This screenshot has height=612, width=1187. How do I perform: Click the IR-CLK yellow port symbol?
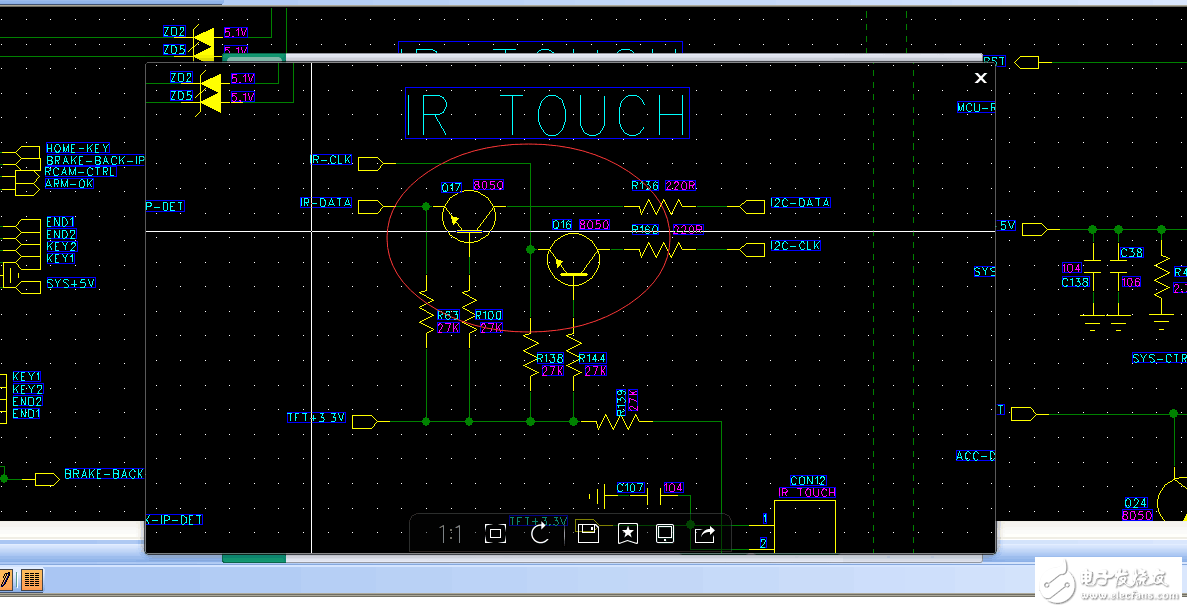click(371, 164)
